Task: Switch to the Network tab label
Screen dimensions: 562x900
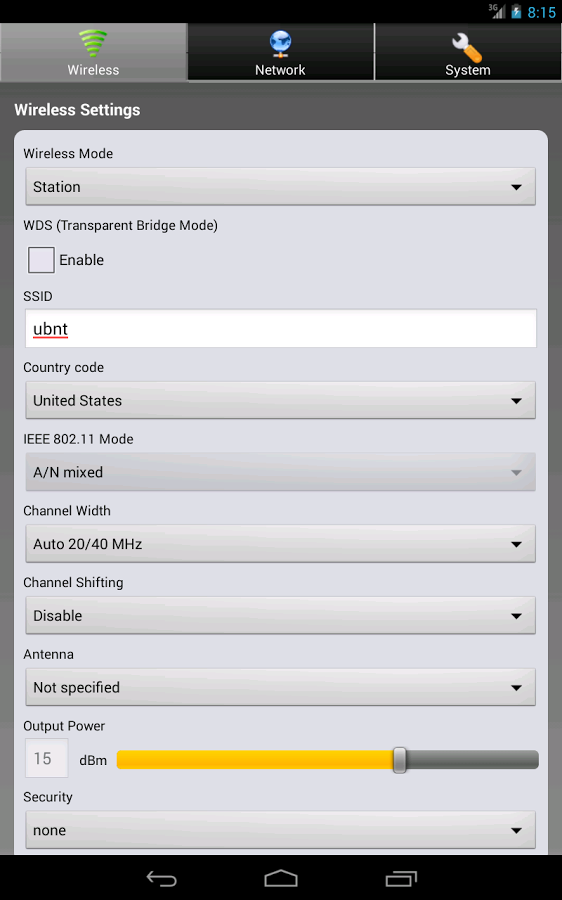Action: click(x=280, y=70)
